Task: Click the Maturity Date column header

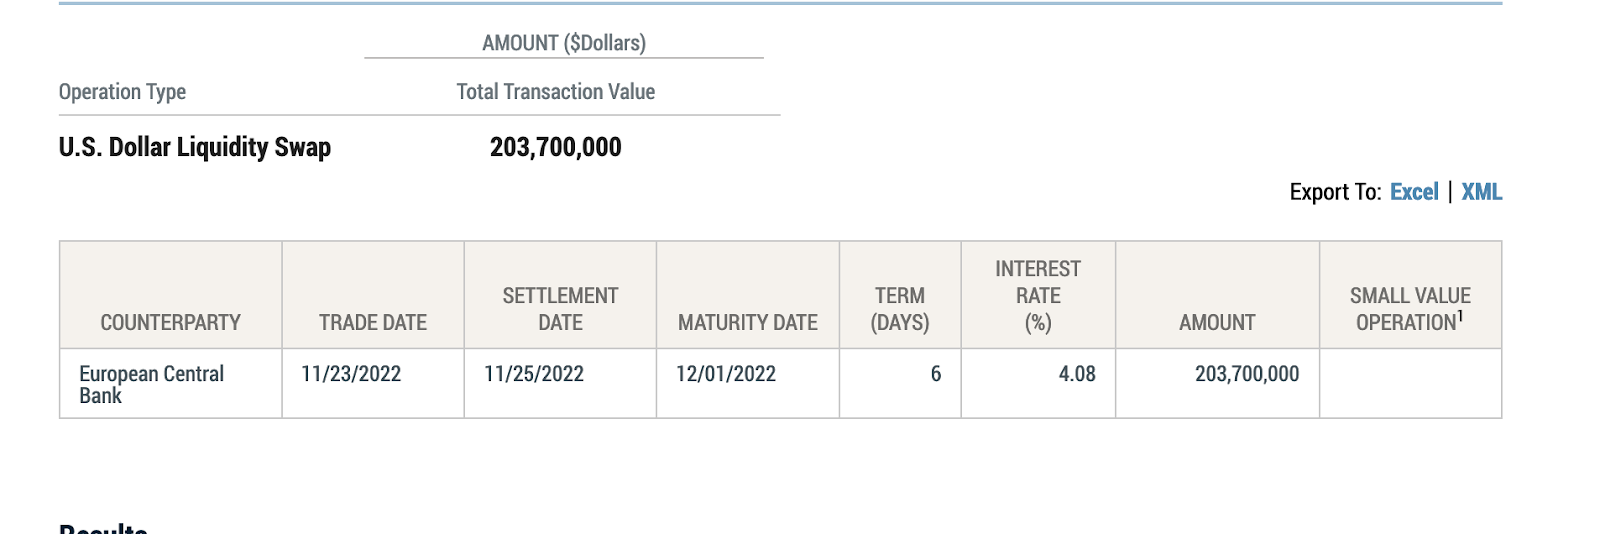Action: coord(748,322)
